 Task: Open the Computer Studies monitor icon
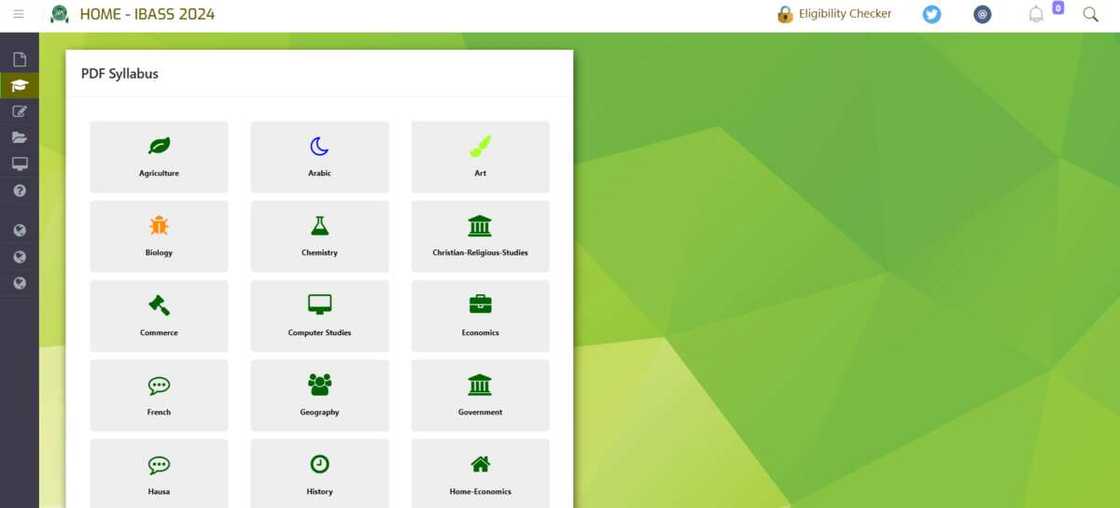319,305
